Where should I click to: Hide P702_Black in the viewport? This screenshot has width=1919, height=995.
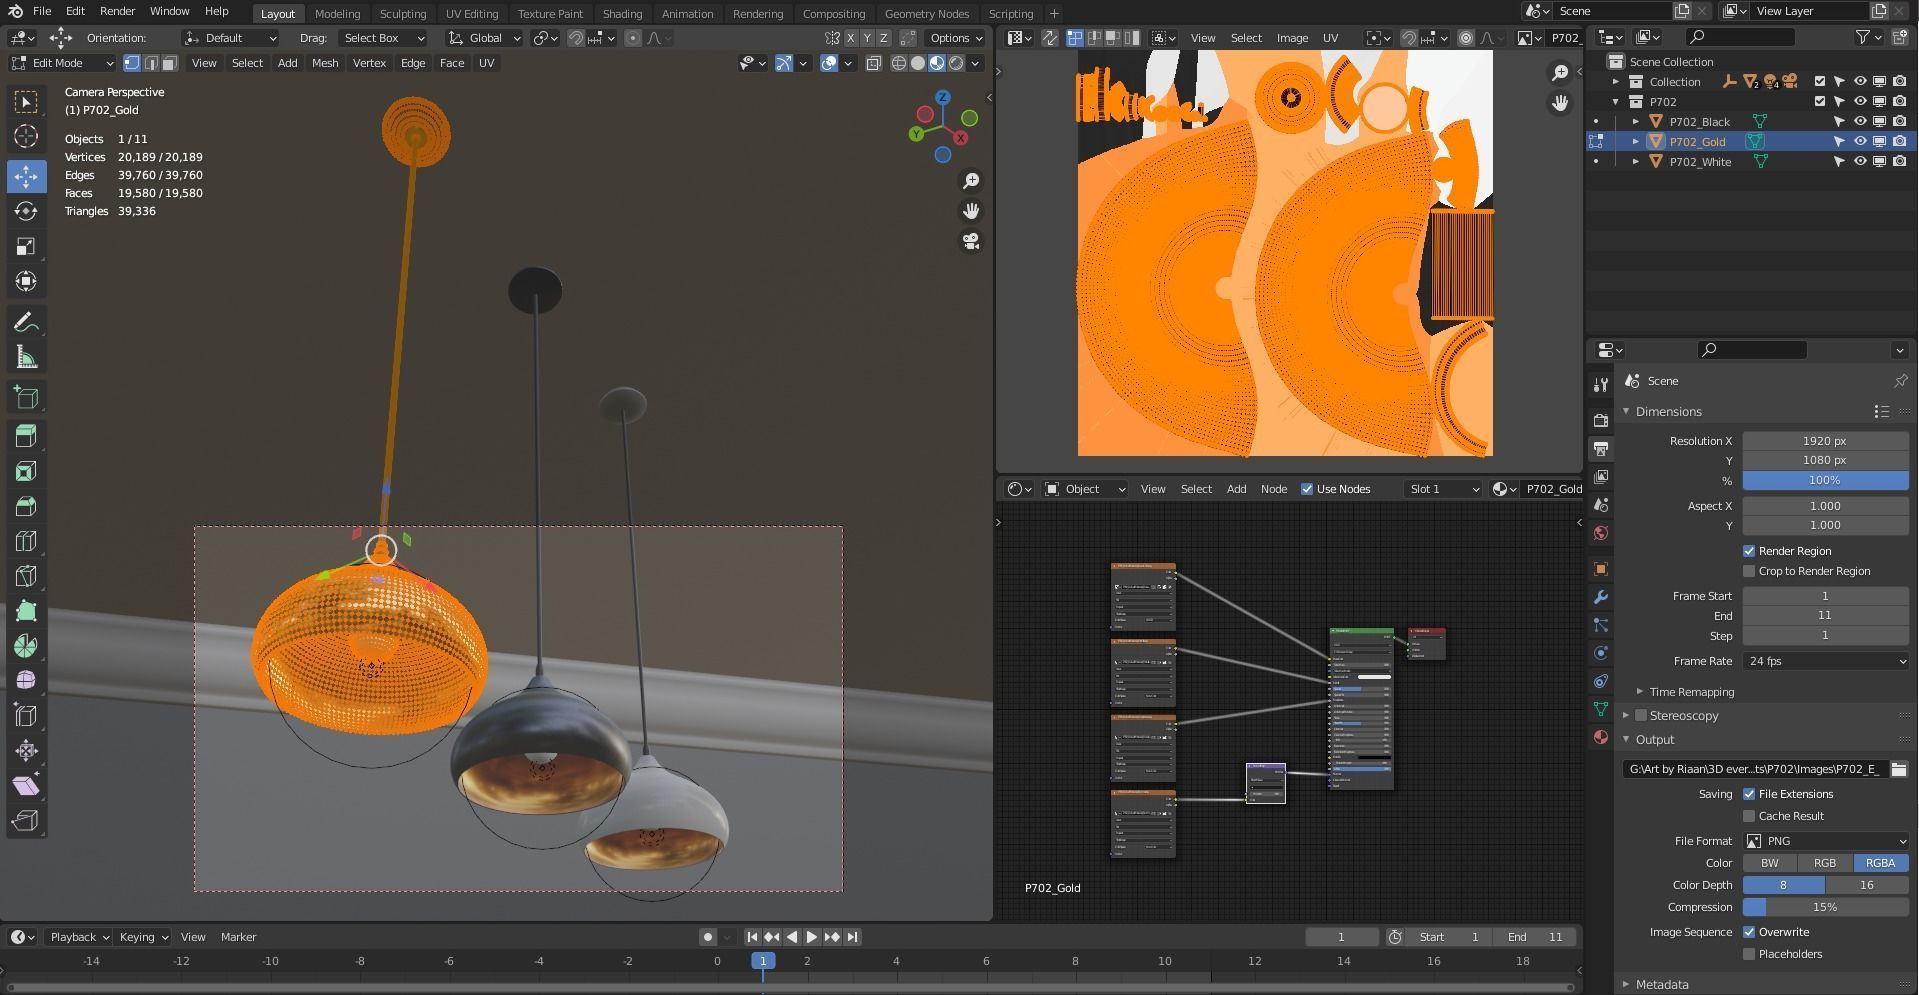click(x=1860, y=121)
